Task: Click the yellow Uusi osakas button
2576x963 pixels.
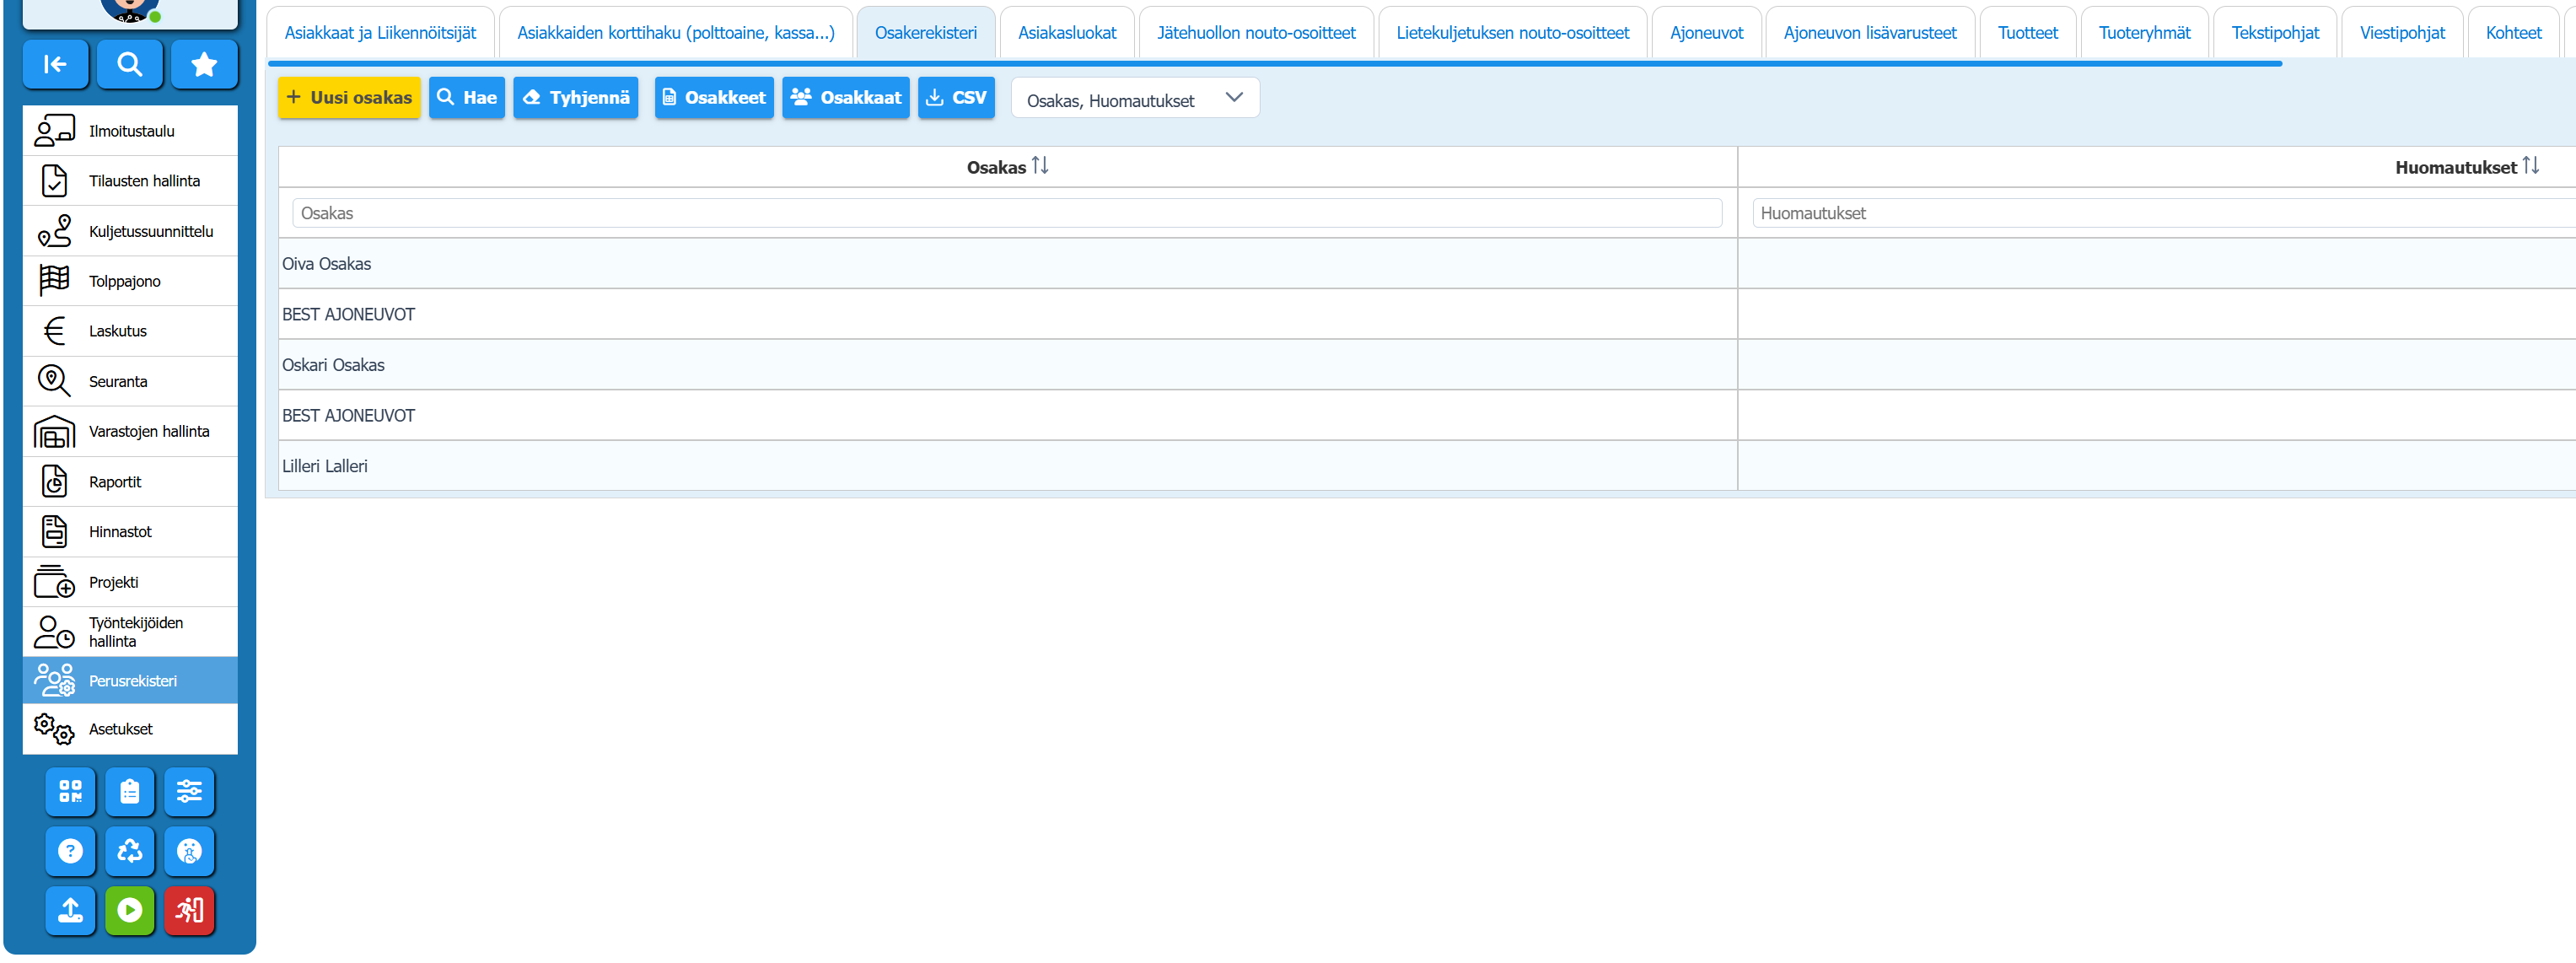Action: point(349,98)
